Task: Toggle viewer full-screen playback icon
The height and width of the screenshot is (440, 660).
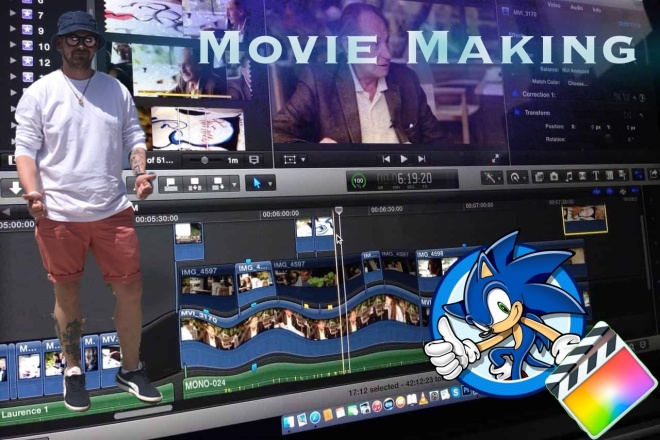Action: (495, 158)
